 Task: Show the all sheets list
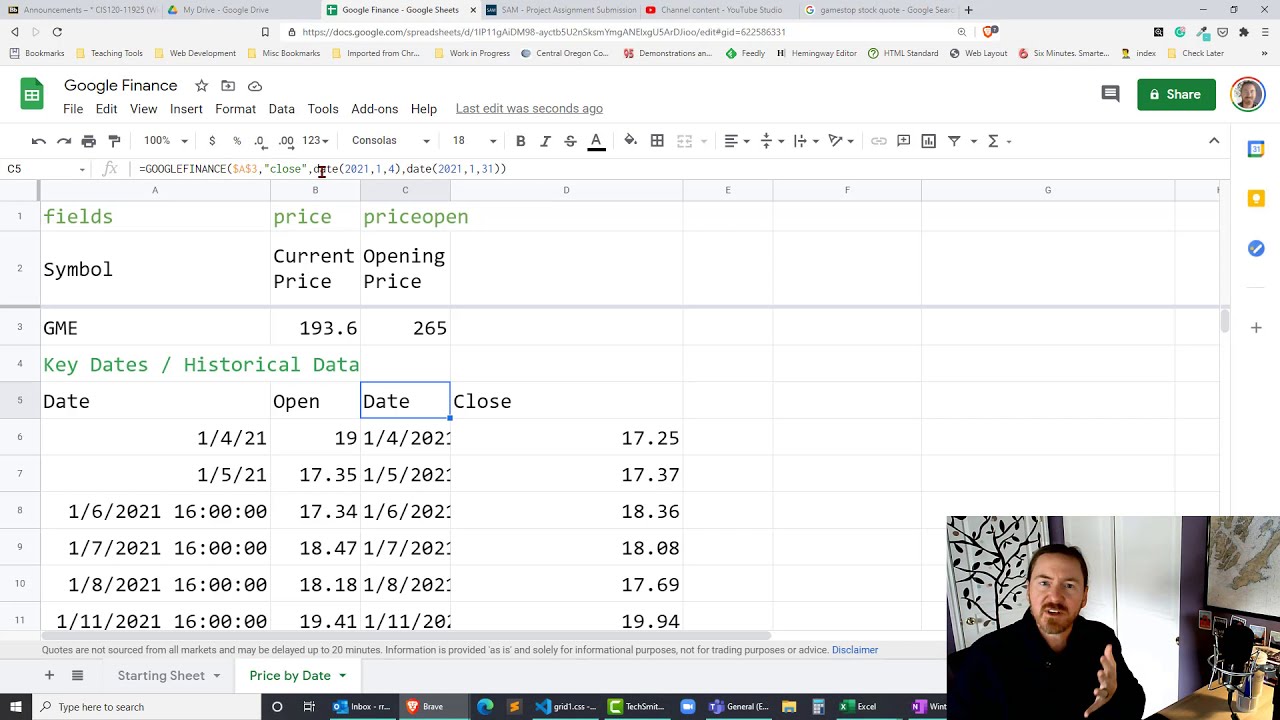click(x=77, y=676)
